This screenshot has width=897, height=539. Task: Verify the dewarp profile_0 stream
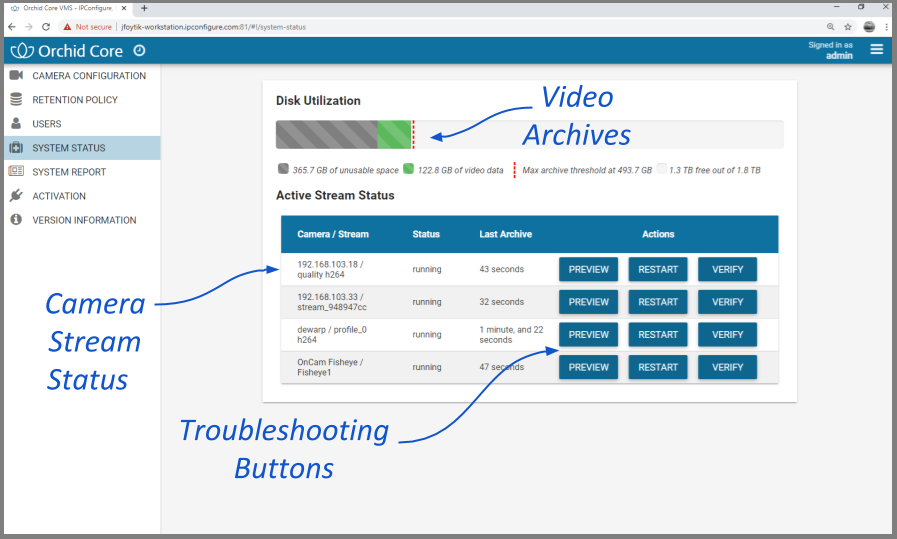pos(727,334)
